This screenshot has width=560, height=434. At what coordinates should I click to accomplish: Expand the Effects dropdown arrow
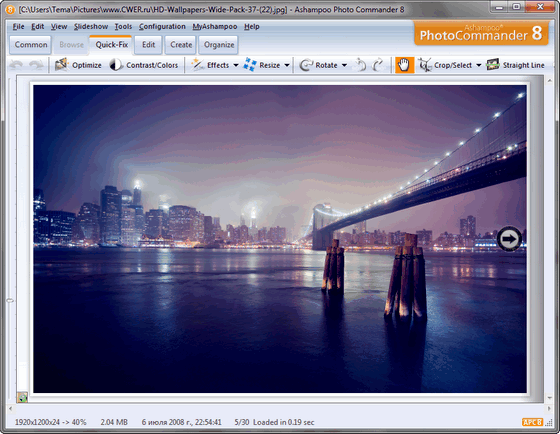coord(236,65)
